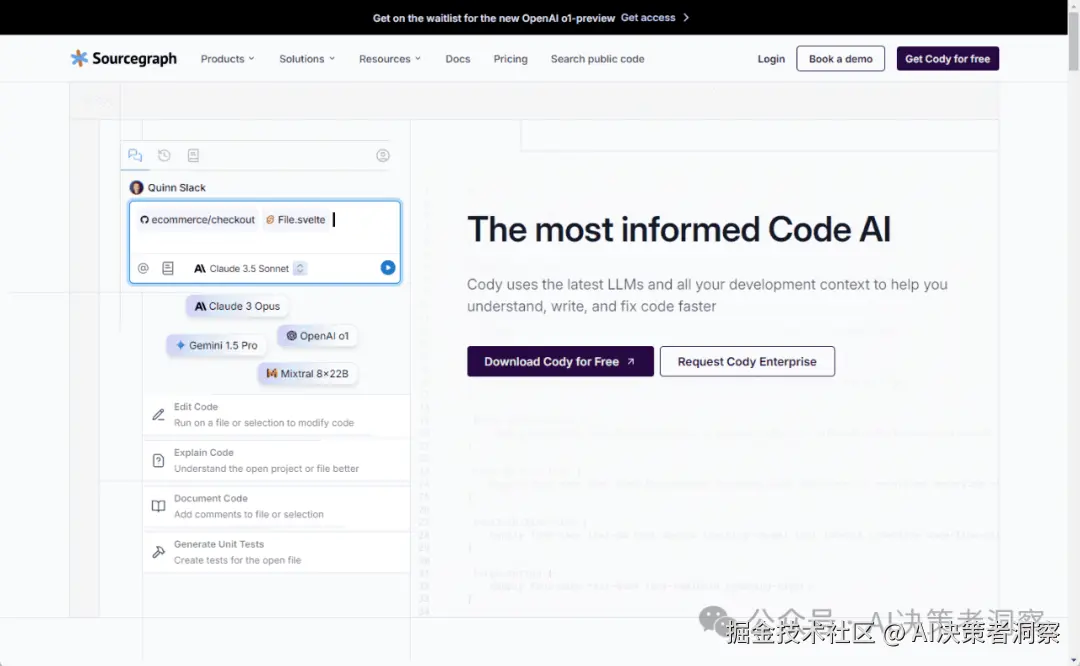Click the Mixtral logo icon
The image size is (1080, 666).
tap(271, 373)
